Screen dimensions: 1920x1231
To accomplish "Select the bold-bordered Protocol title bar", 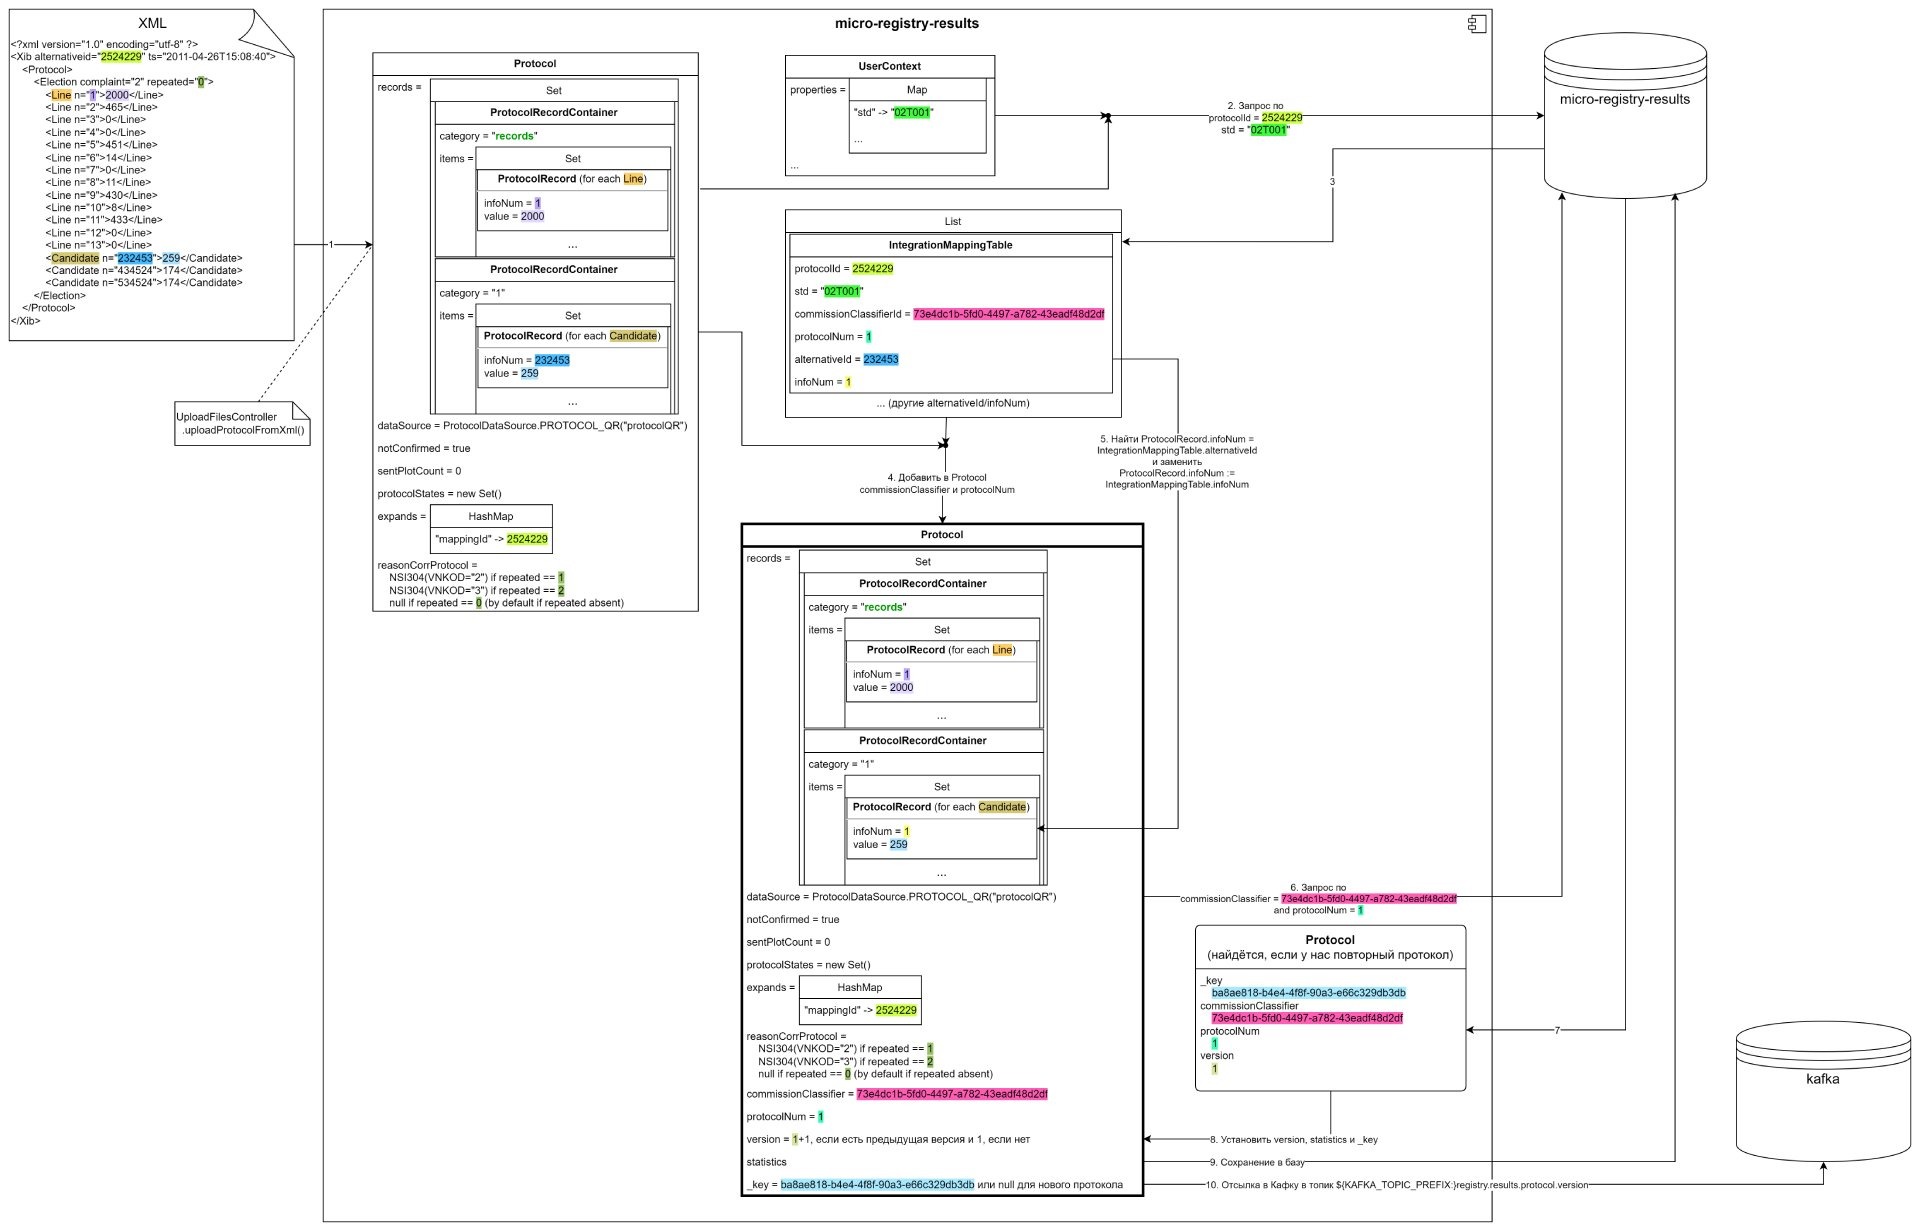I will point(941,535).
